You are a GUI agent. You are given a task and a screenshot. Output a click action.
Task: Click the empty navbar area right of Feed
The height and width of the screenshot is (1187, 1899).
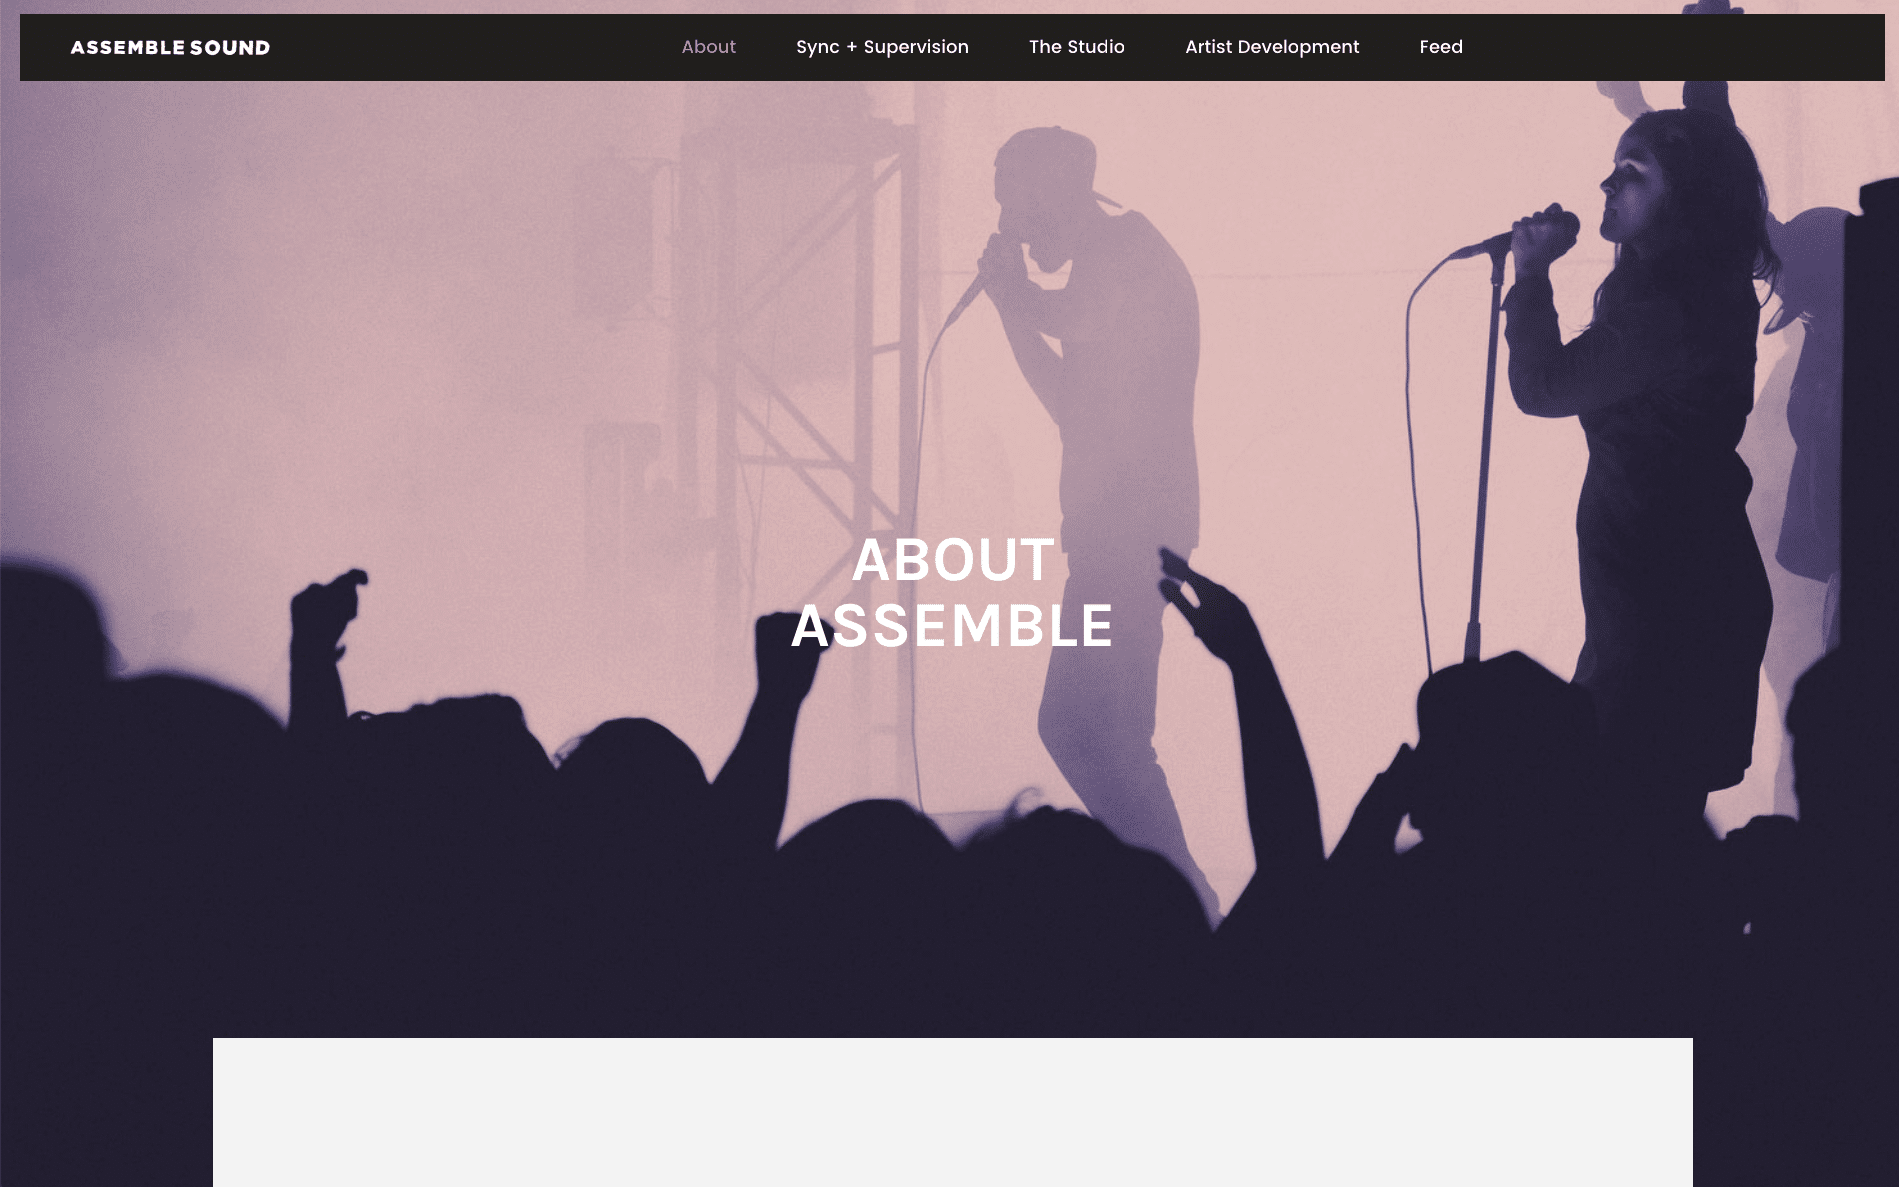pos(1670,47)
